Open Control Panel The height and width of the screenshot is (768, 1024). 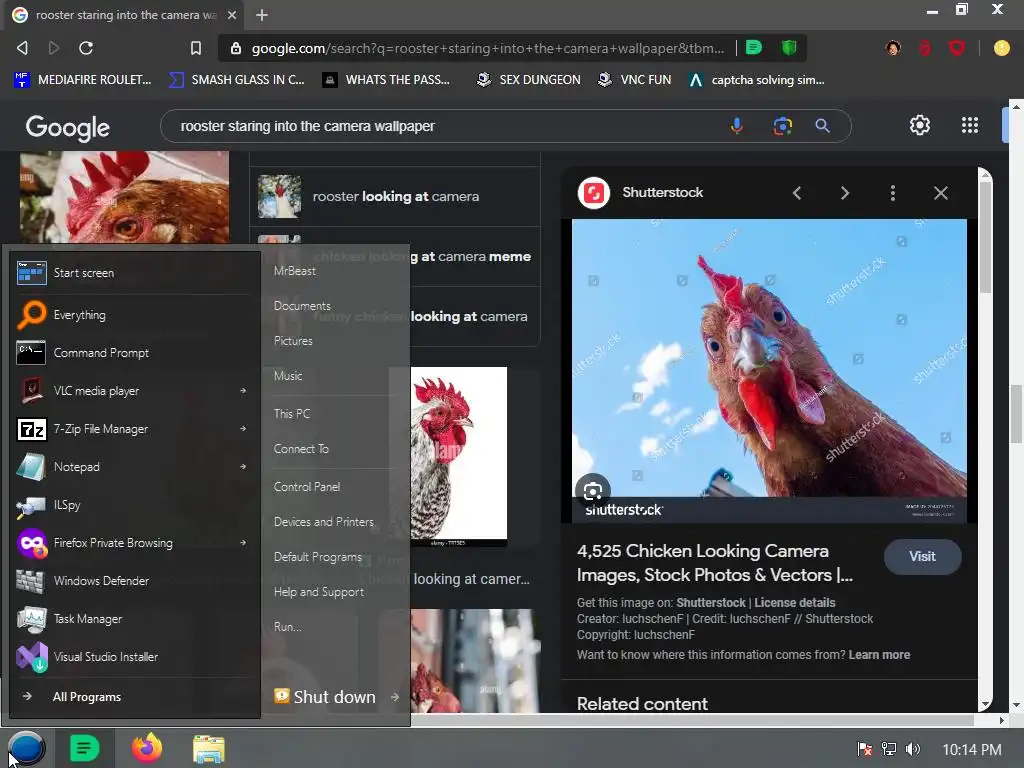[x=306, y=487]
